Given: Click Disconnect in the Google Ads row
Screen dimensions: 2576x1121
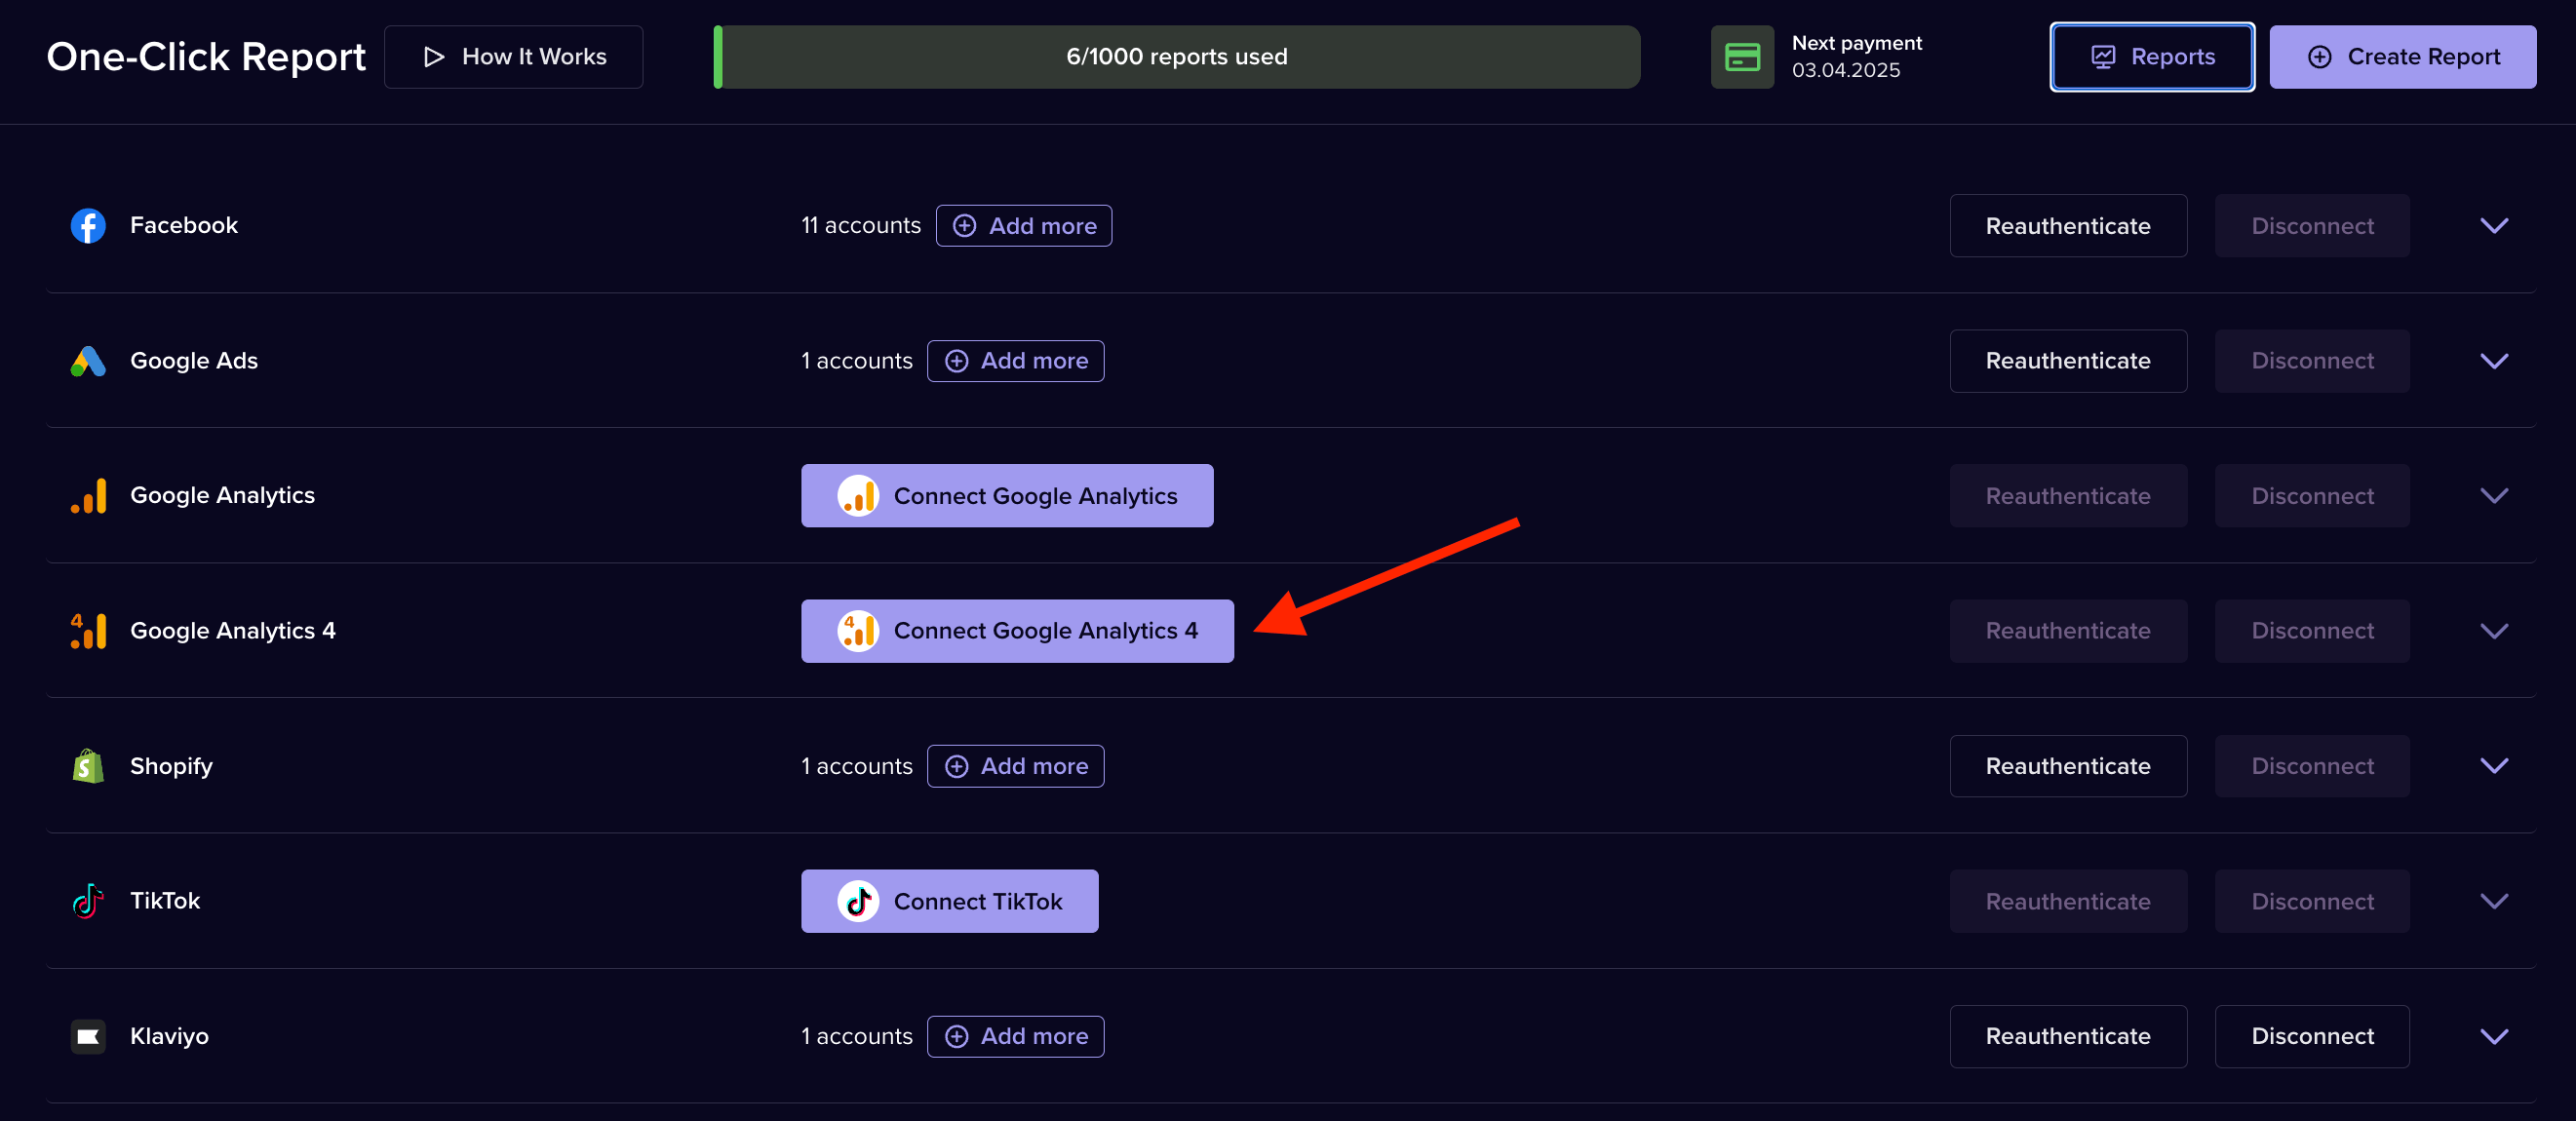Looking at the screenshot, I should (x=2312, y=361).
